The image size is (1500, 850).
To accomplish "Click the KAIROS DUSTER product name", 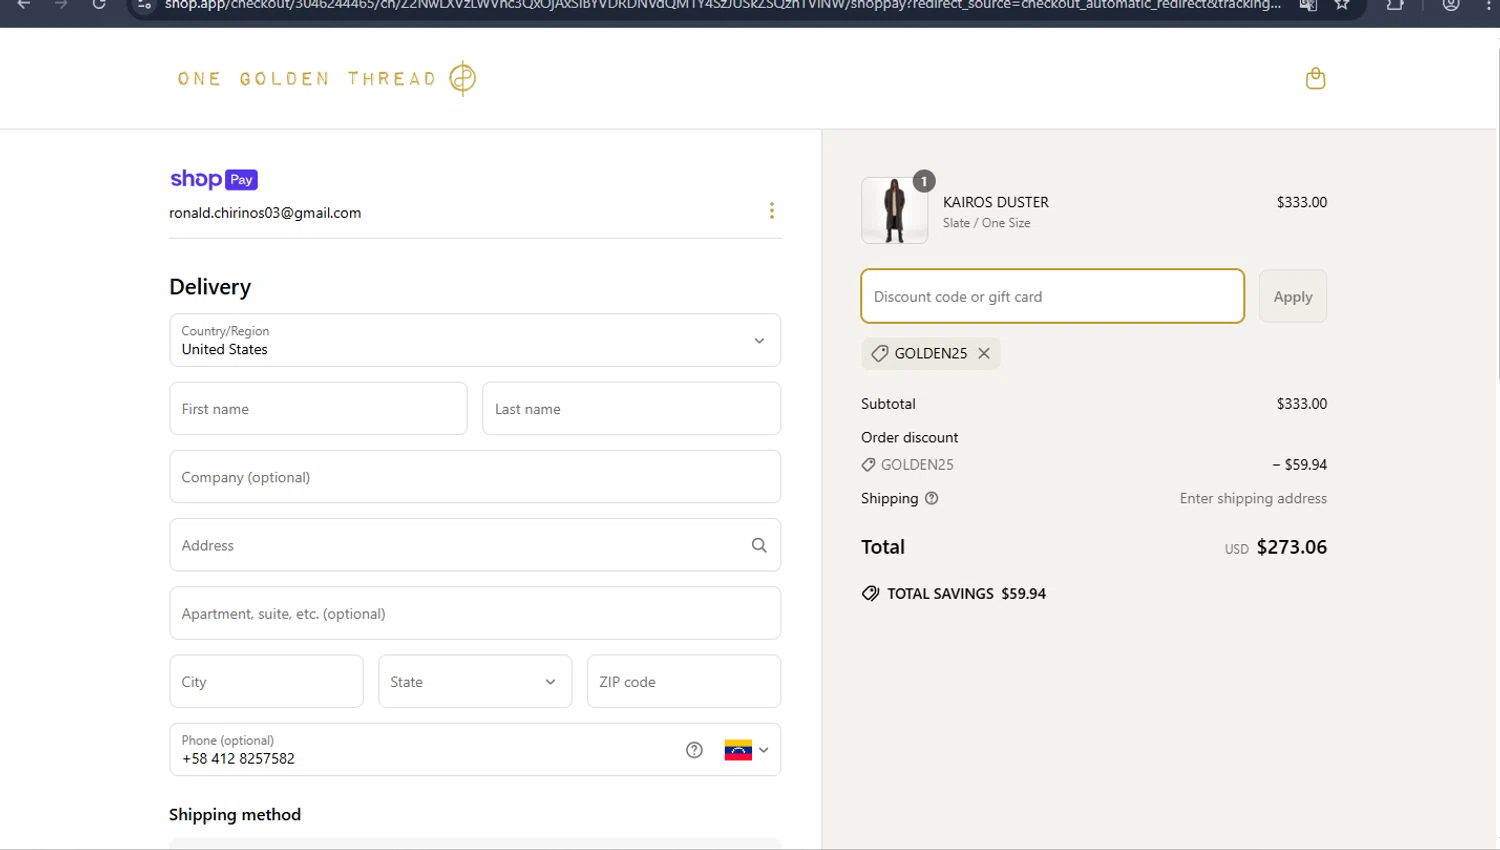I will pos(996,202).
